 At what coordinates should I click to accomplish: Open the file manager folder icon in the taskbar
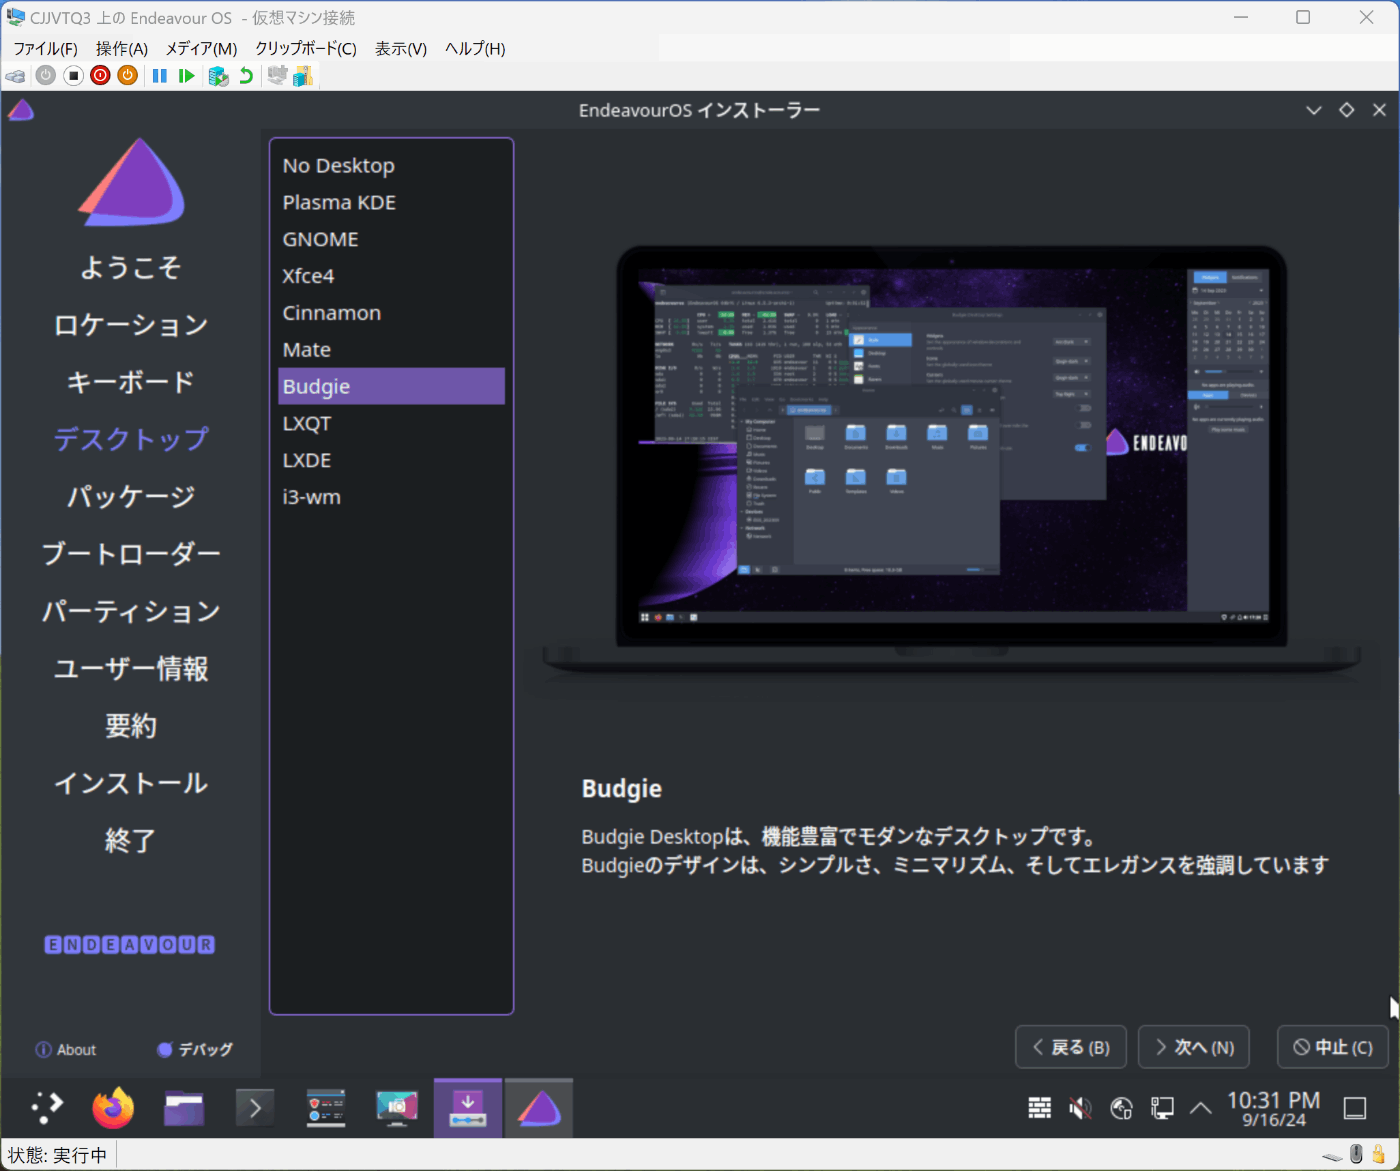184,1108
